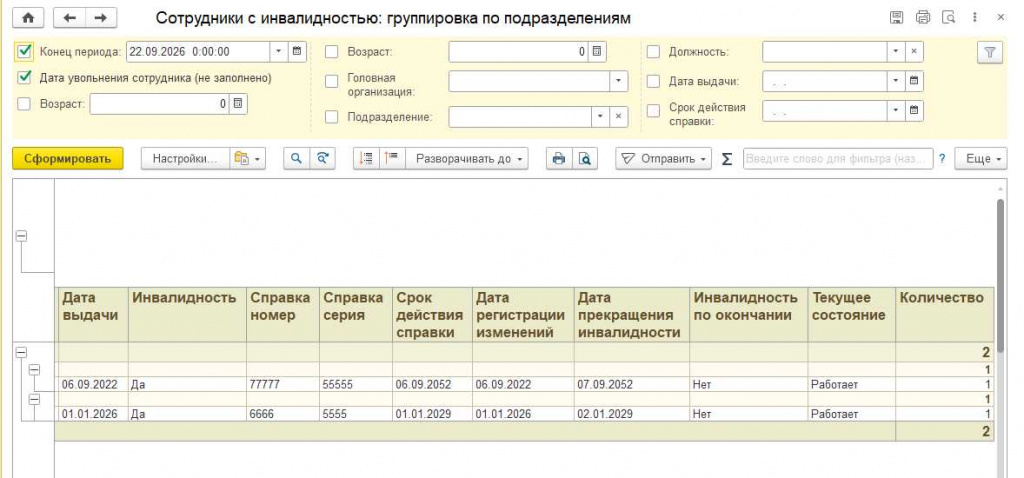Viewport: 1024px width, 478px height.
Task: Collapse all groups icon in the toolbar
Action: [392, 158]
